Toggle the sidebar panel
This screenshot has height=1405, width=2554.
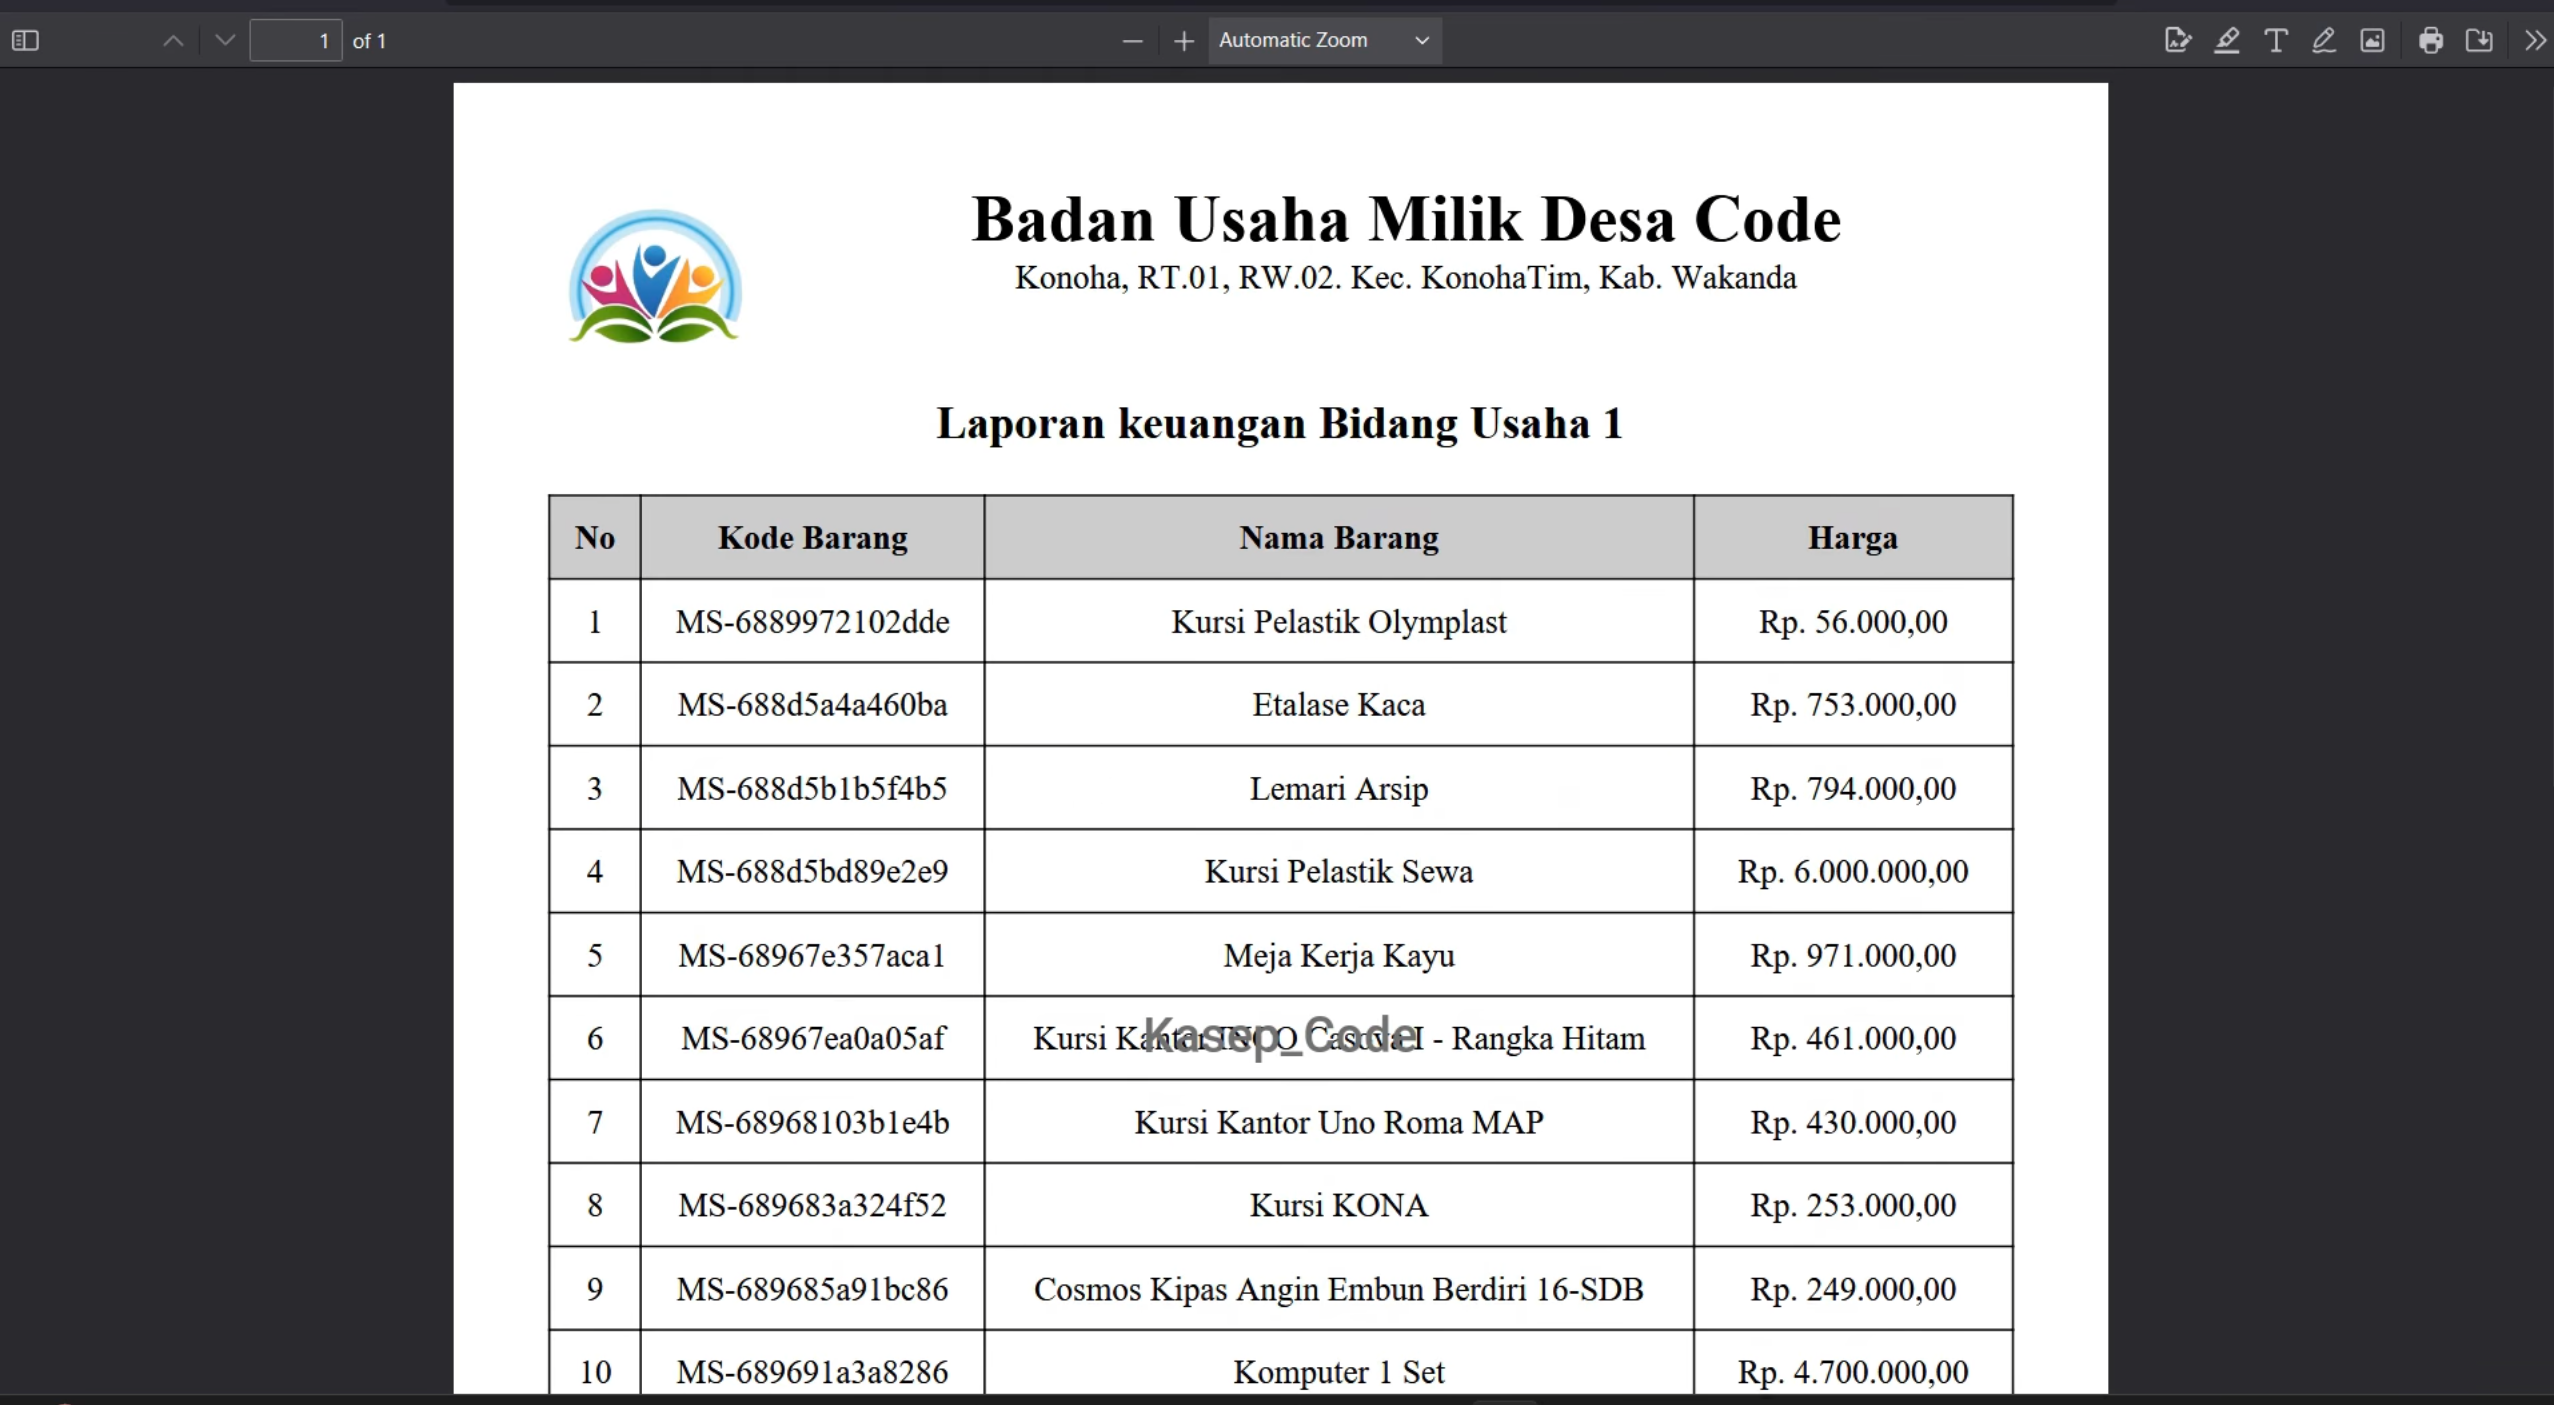[x=25, y=41]
